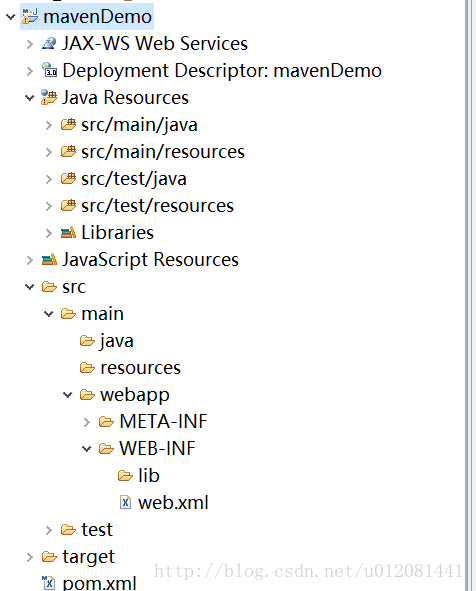The height and width of the screenshot is (591, 476).
Task: Click the JavaScript Resources library icon
Action: tap(49, 260)
